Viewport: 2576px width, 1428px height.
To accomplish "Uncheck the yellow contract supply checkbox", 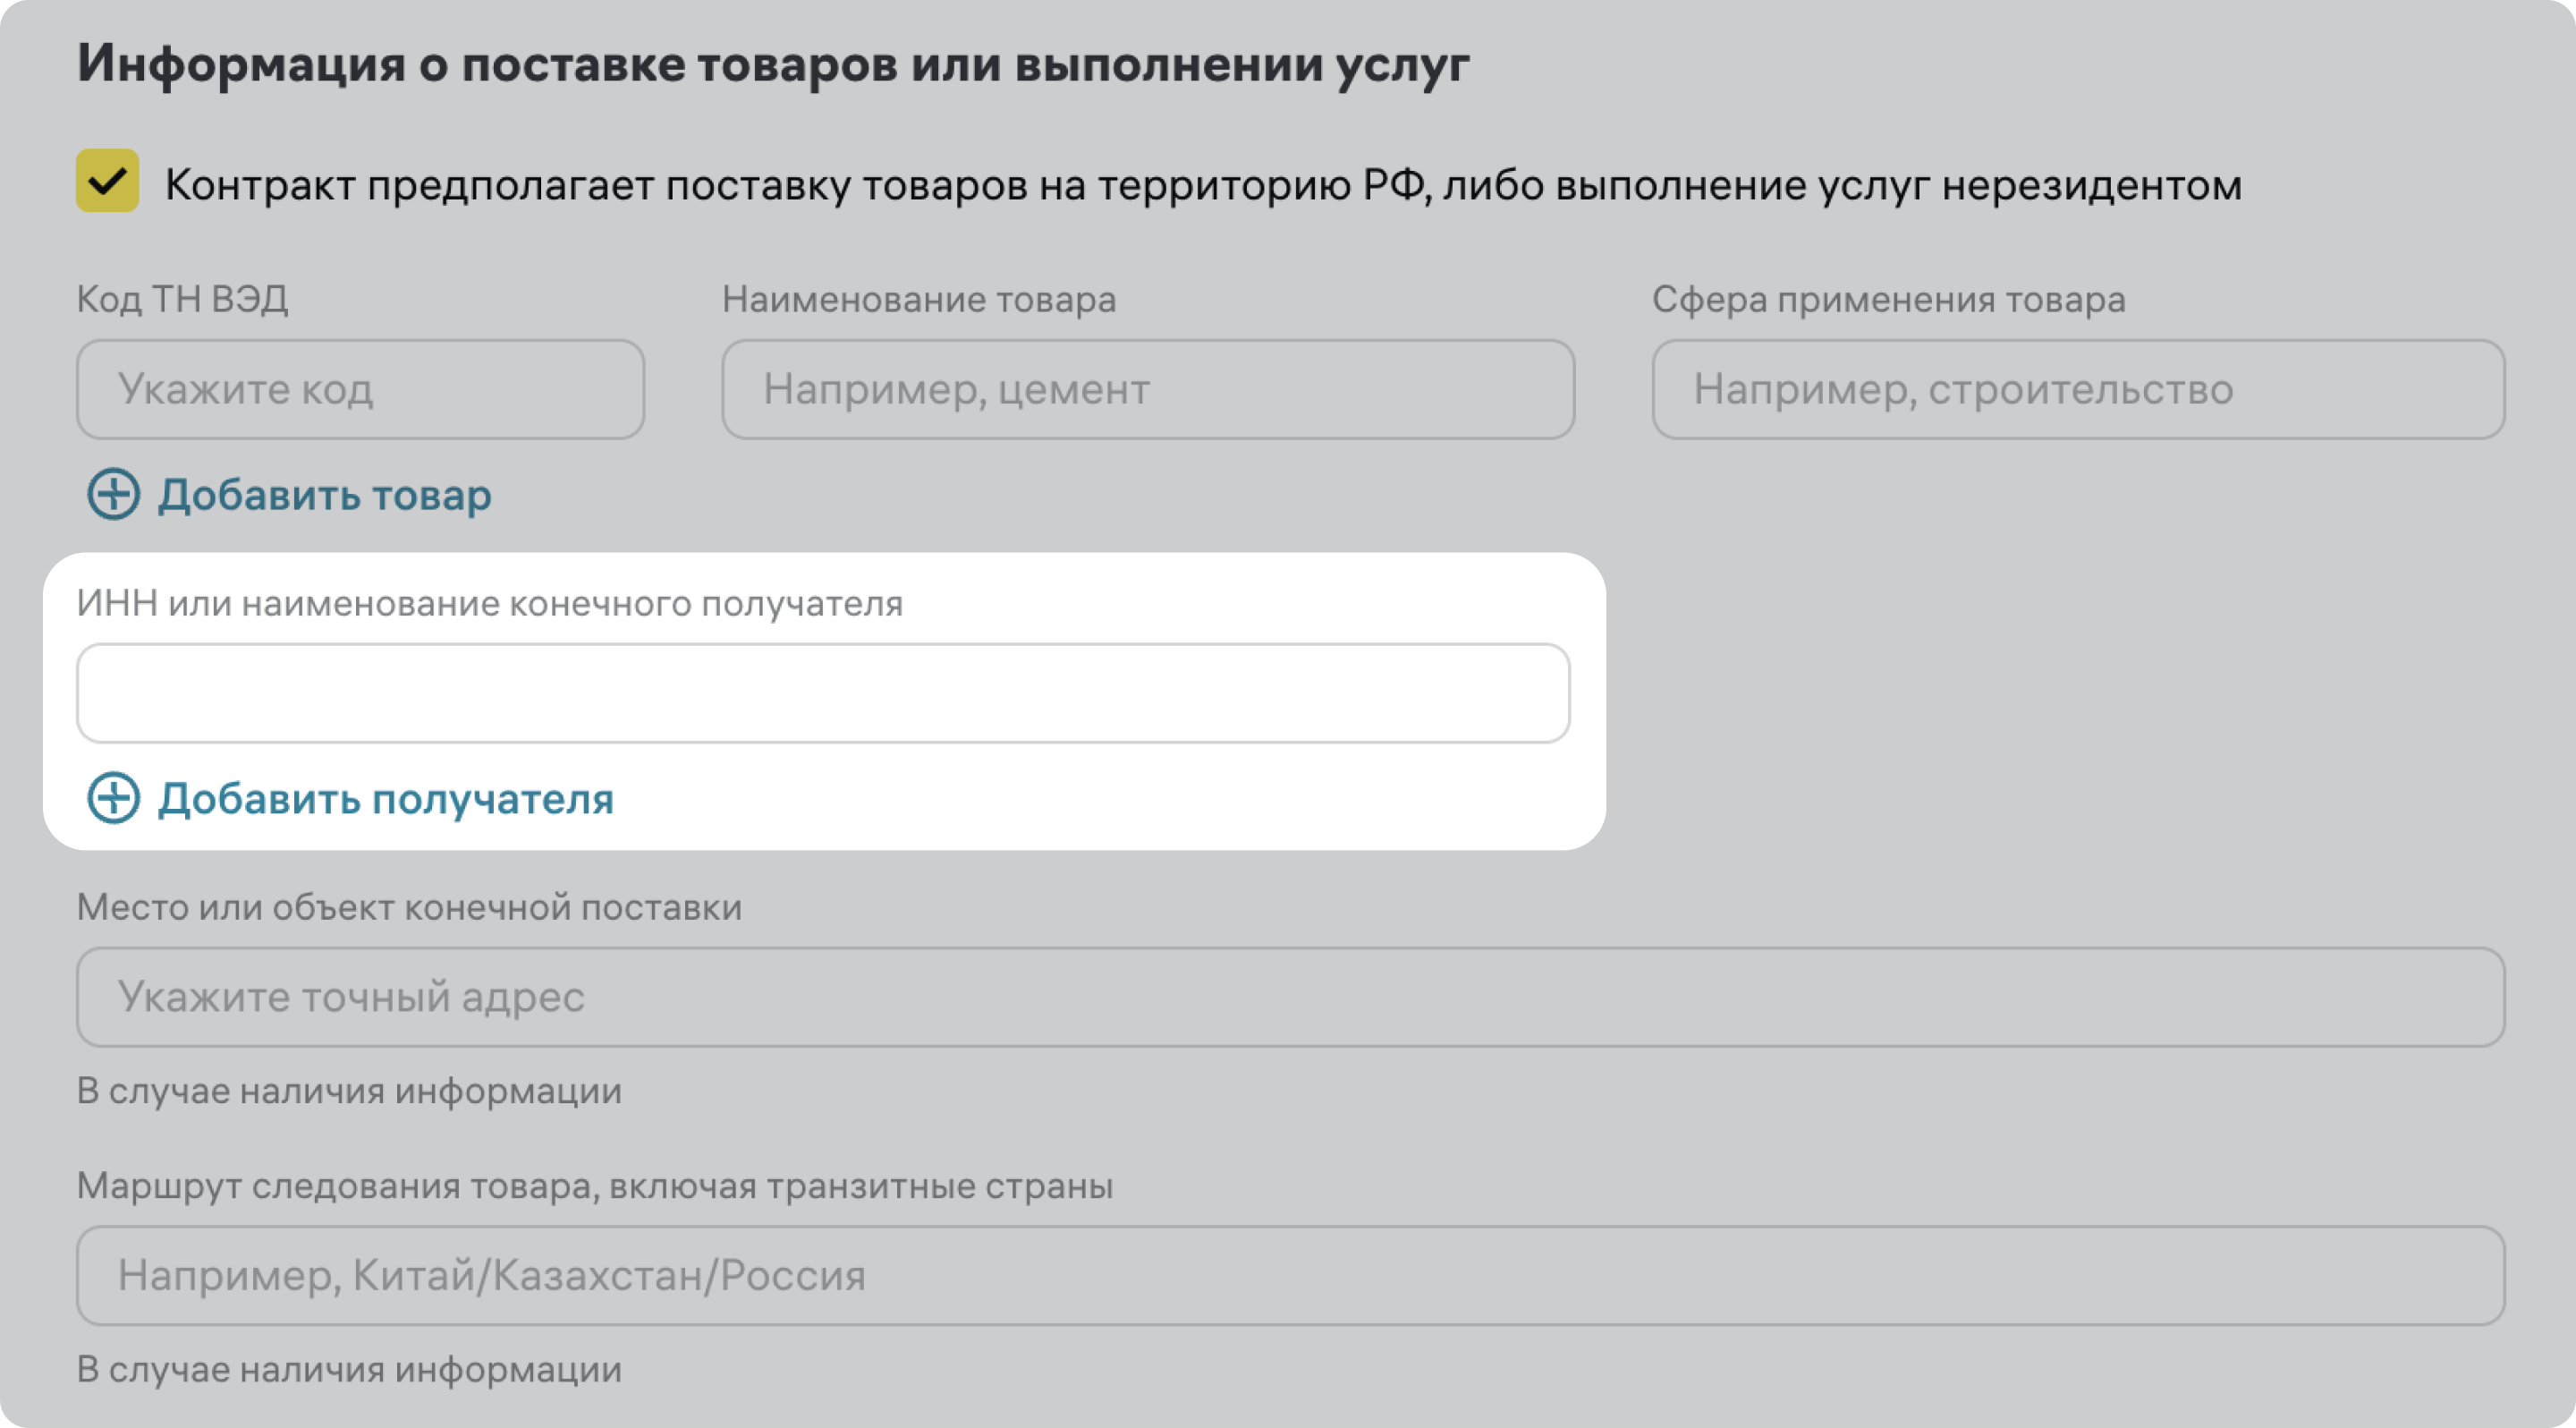I will (107, 181).
